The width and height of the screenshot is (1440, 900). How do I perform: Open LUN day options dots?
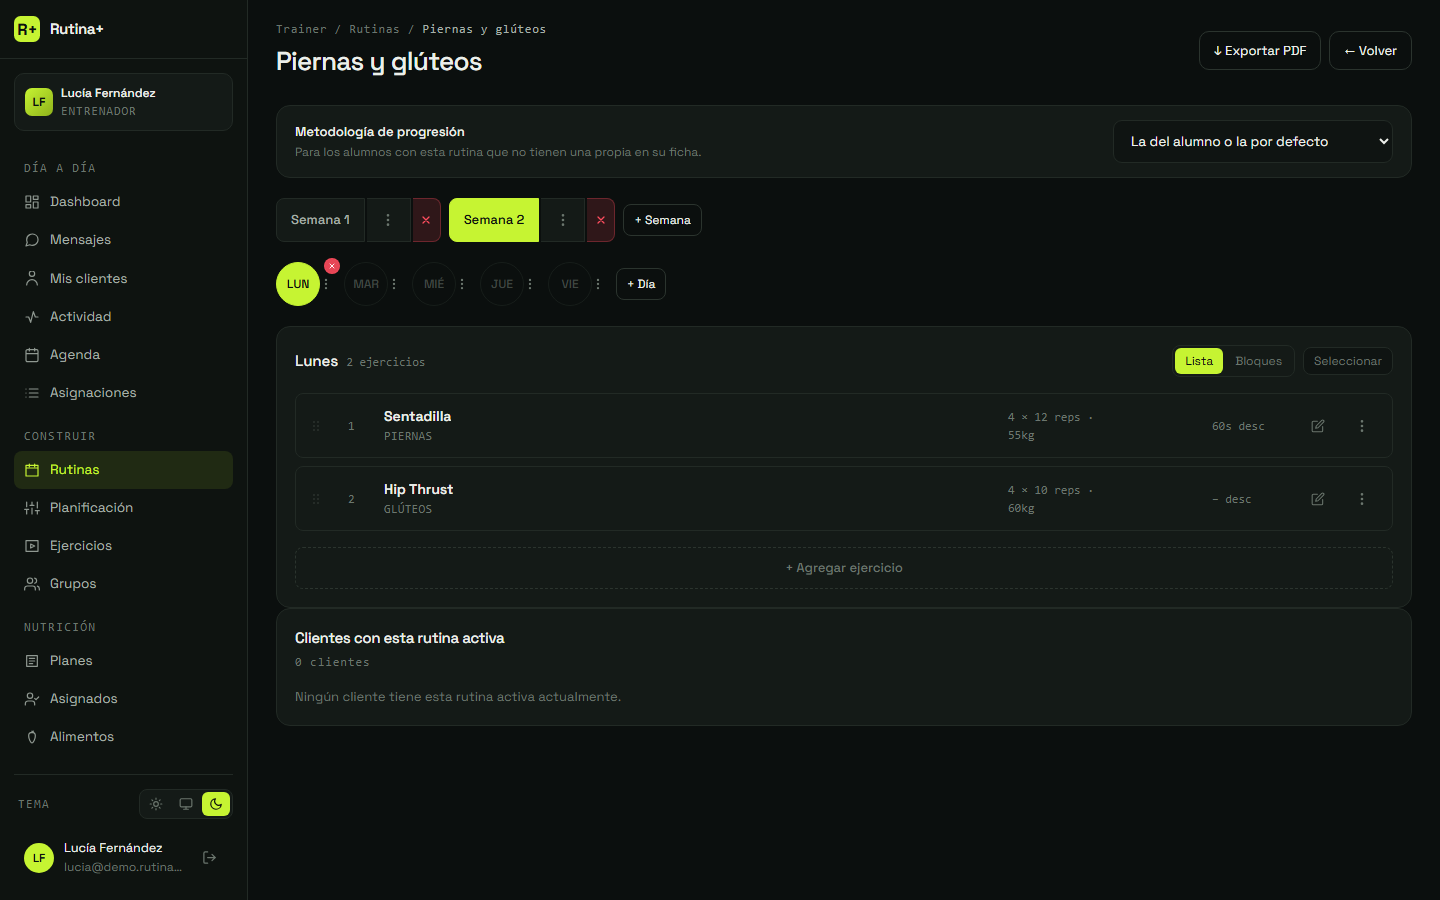pos(326,284)
